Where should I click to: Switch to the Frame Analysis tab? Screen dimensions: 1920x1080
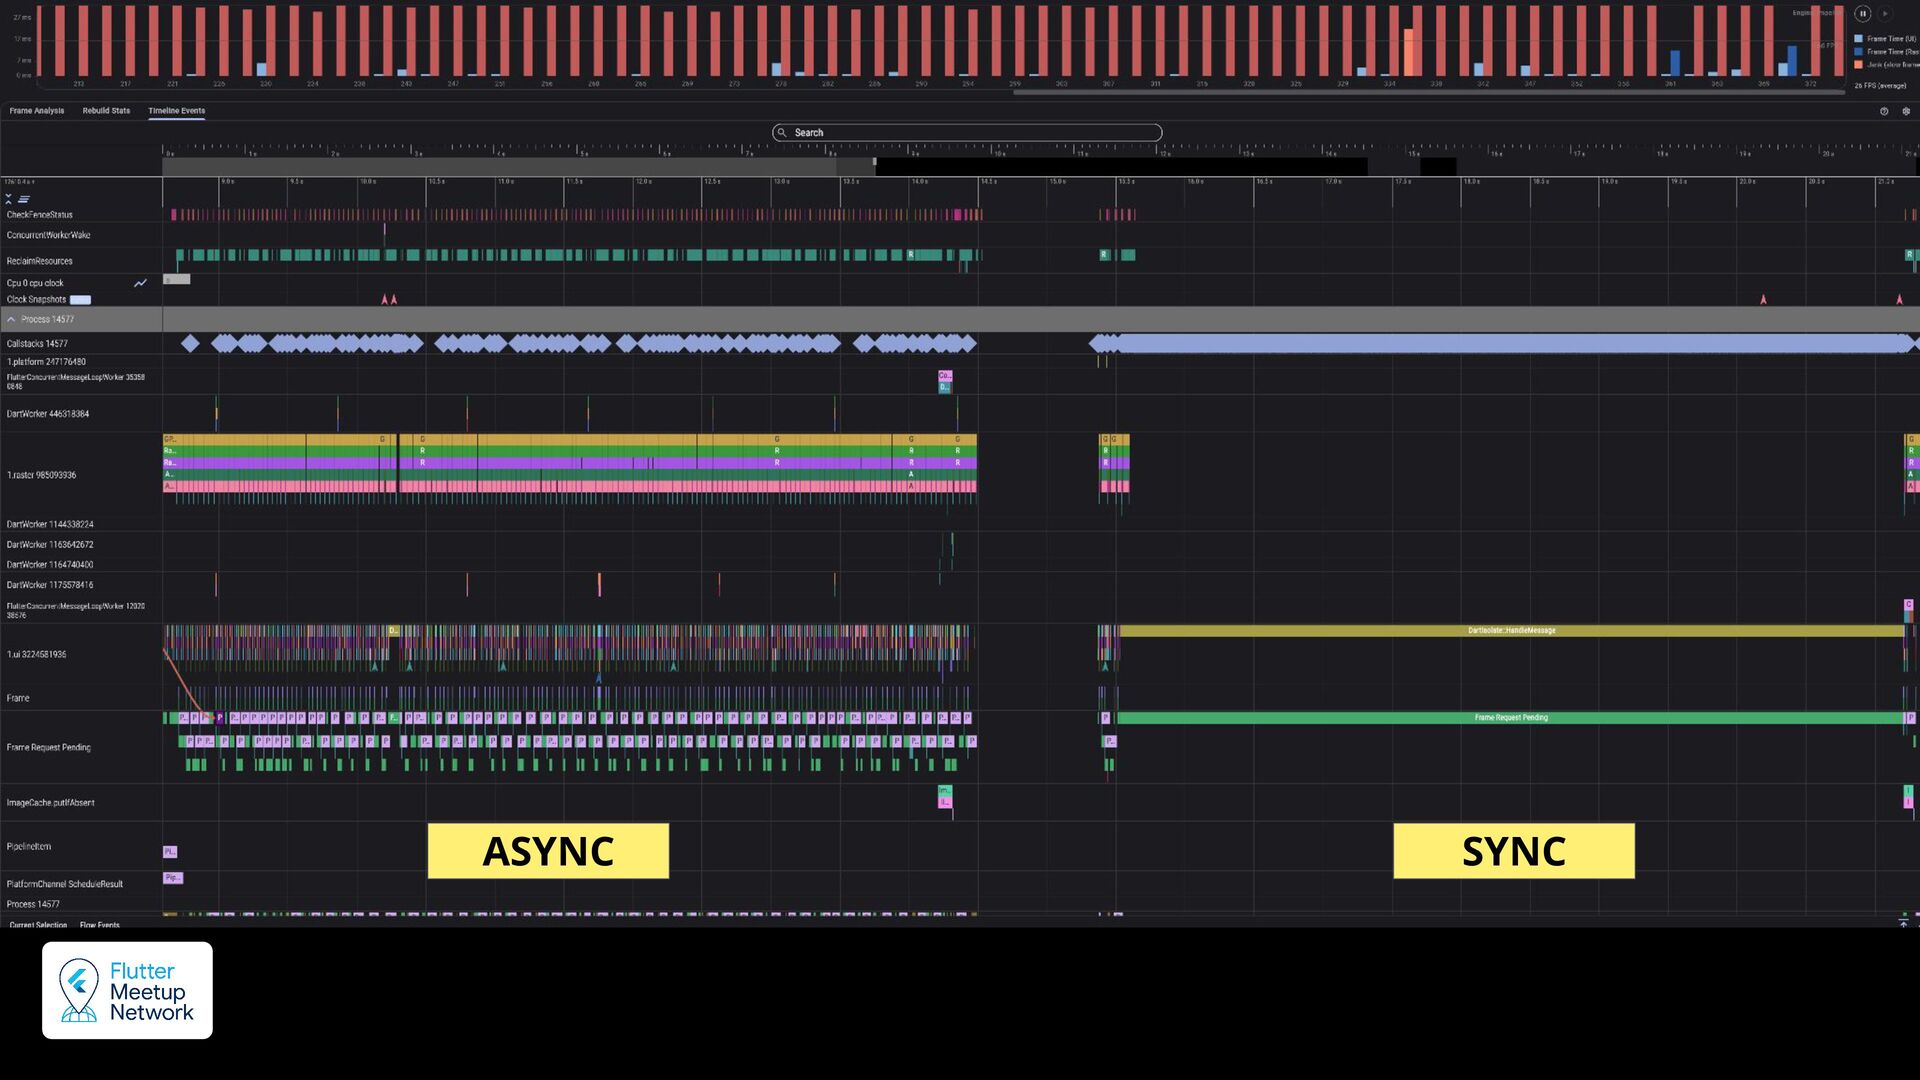[x=37, y=111]
